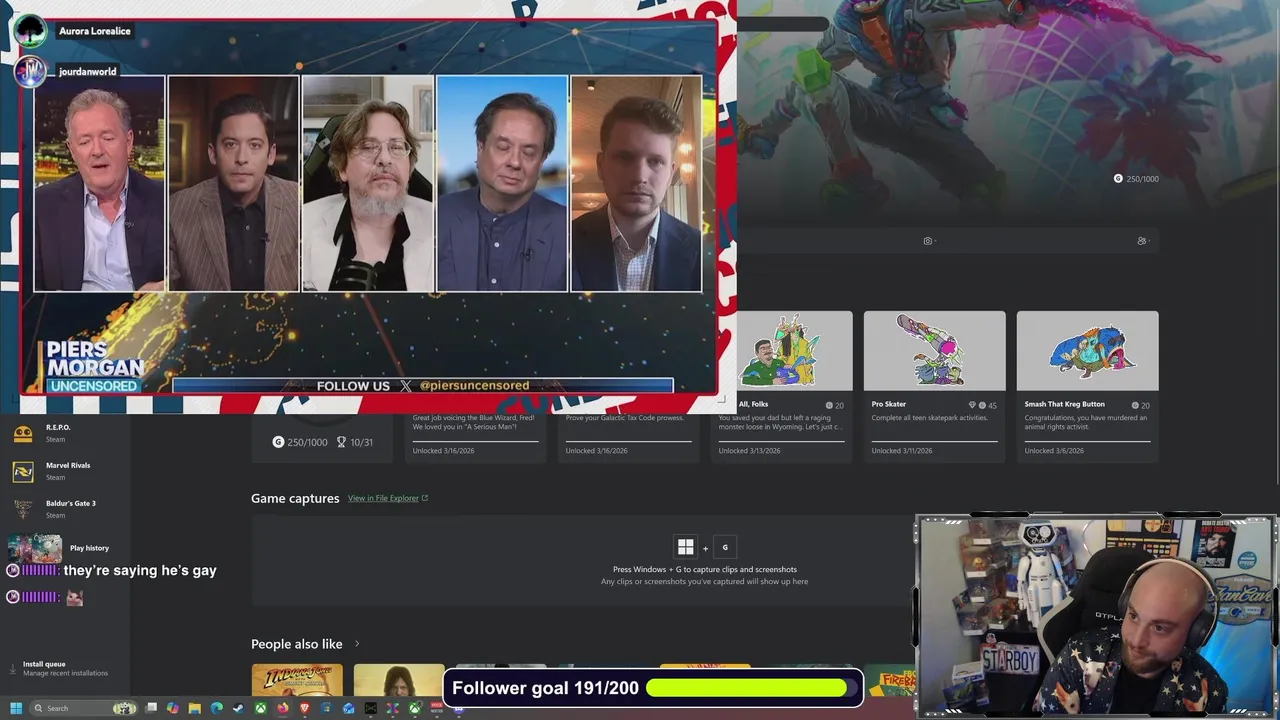Screen dimensions: 1280x720
Task: Select Baldur's Gate 3 in the game sidebar
Action: (x=66, y=509)
